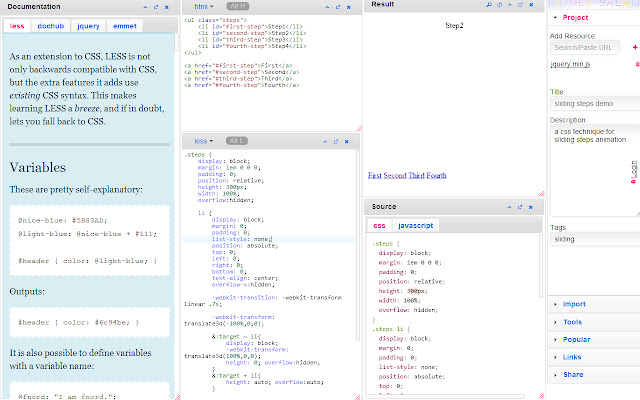Select the javascript tab in Source
This screenshot has width=640, height=400.
point(415,226)
